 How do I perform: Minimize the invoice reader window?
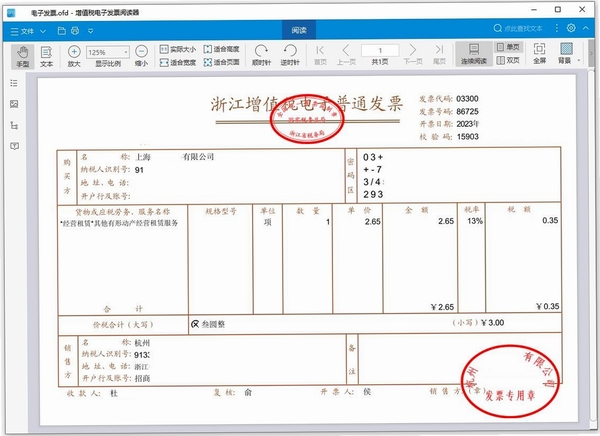click(x=534, y=10)
